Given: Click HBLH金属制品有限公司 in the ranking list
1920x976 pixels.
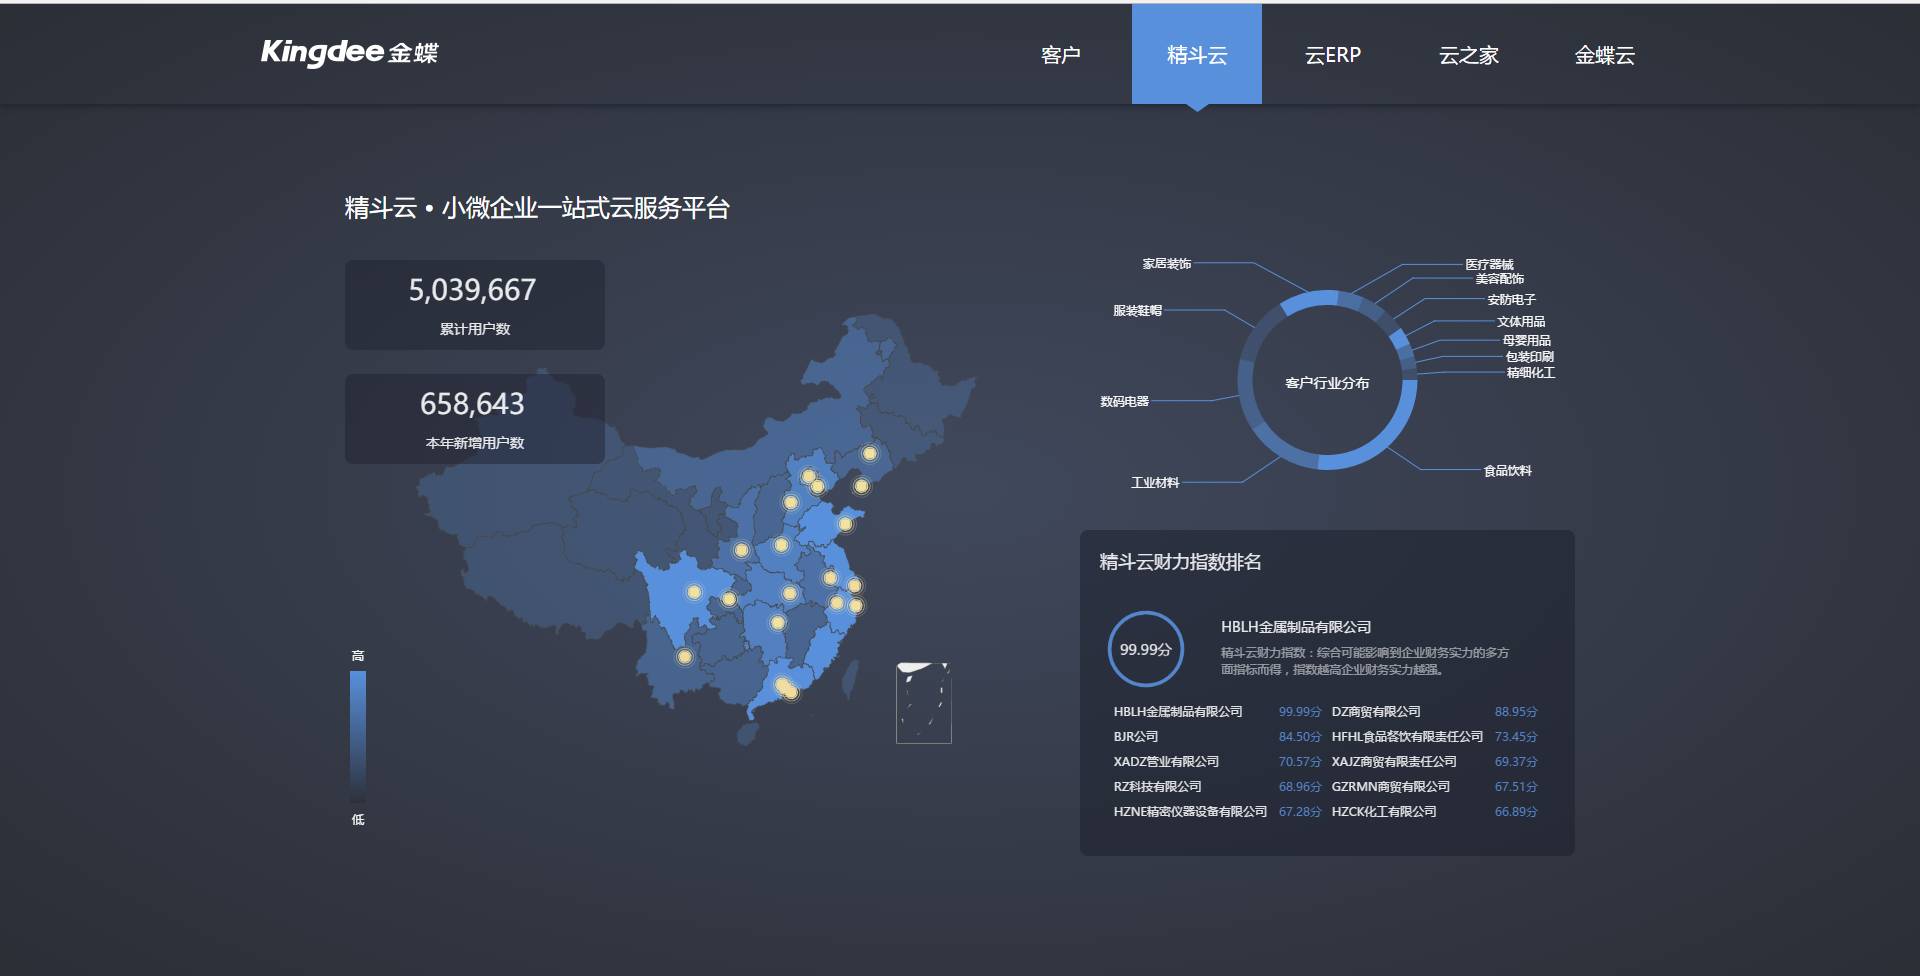Looking at the screenshot, I should pos(1178,712).
